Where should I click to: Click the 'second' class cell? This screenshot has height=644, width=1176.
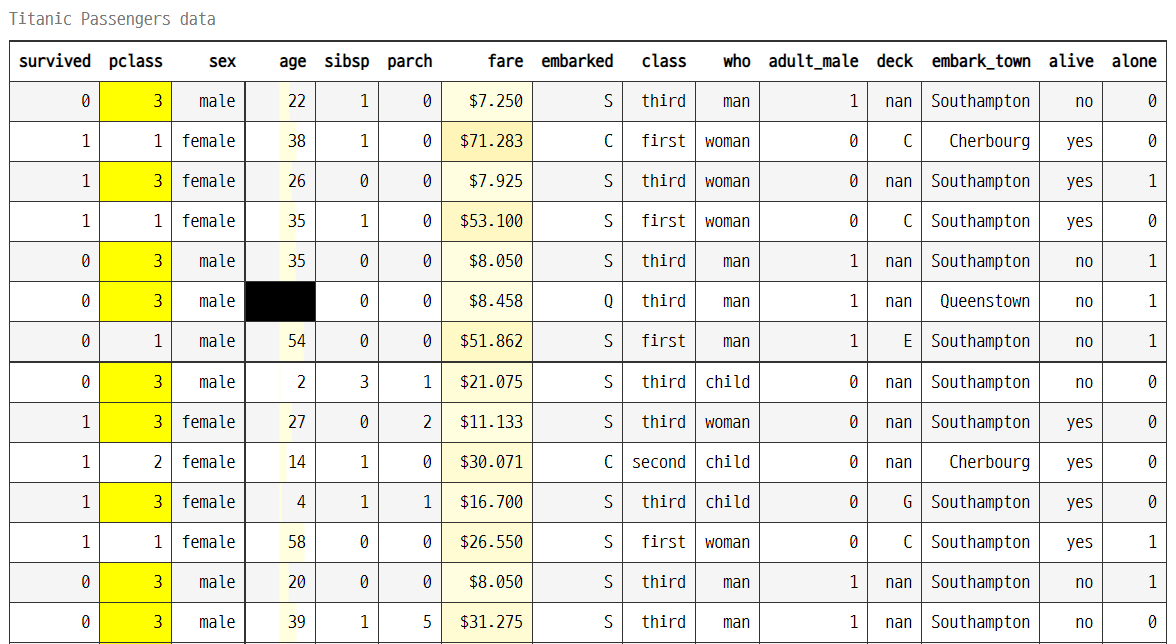point(659,463)
